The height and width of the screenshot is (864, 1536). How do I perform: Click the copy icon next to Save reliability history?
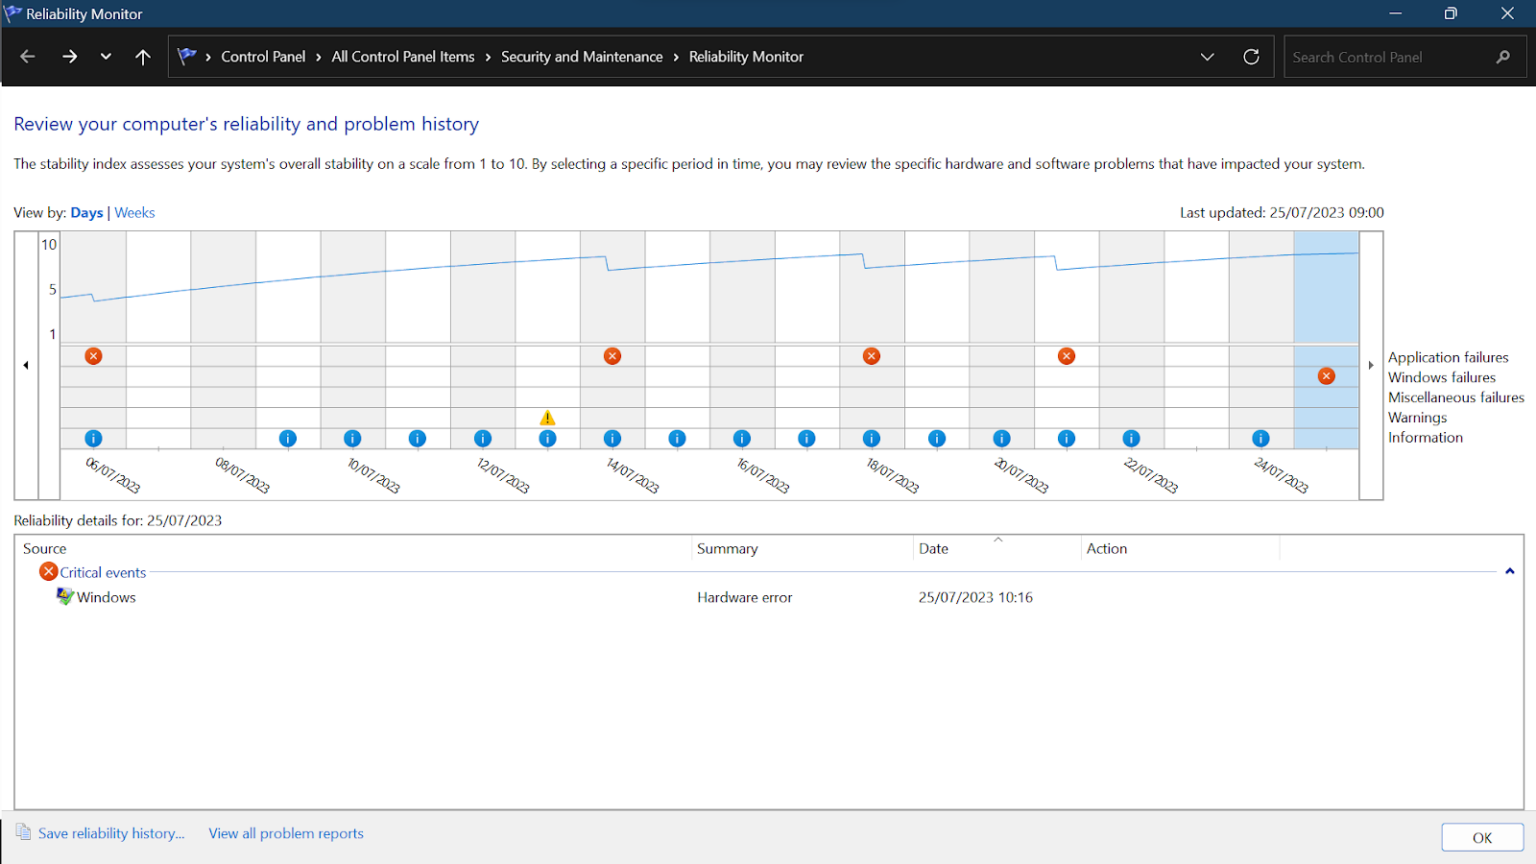pos(22,833)
